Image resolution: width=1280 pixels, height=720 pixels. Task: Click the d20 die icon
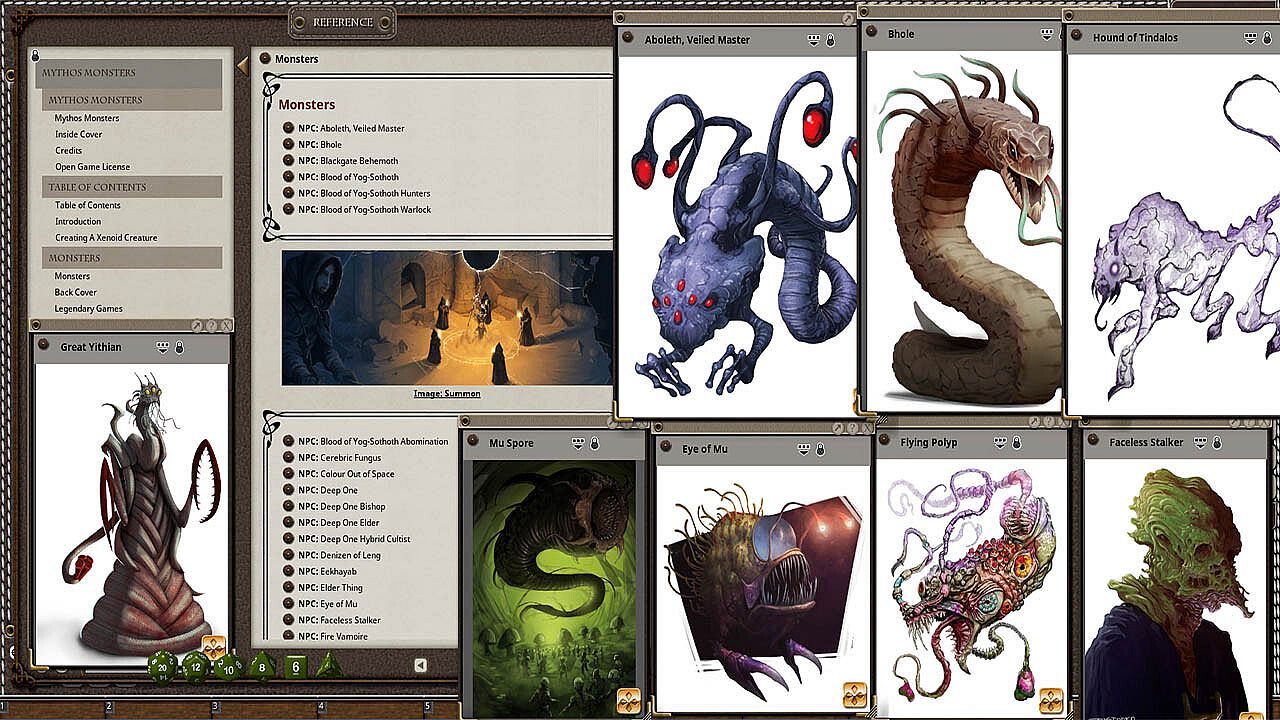coord(163,666)
